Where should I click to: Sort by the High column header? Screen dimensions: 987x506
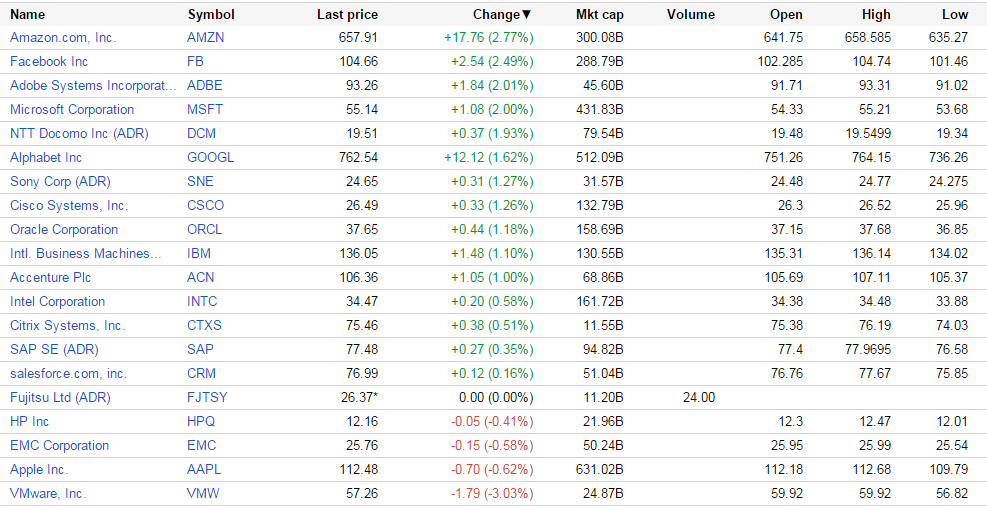coord(876,14)
